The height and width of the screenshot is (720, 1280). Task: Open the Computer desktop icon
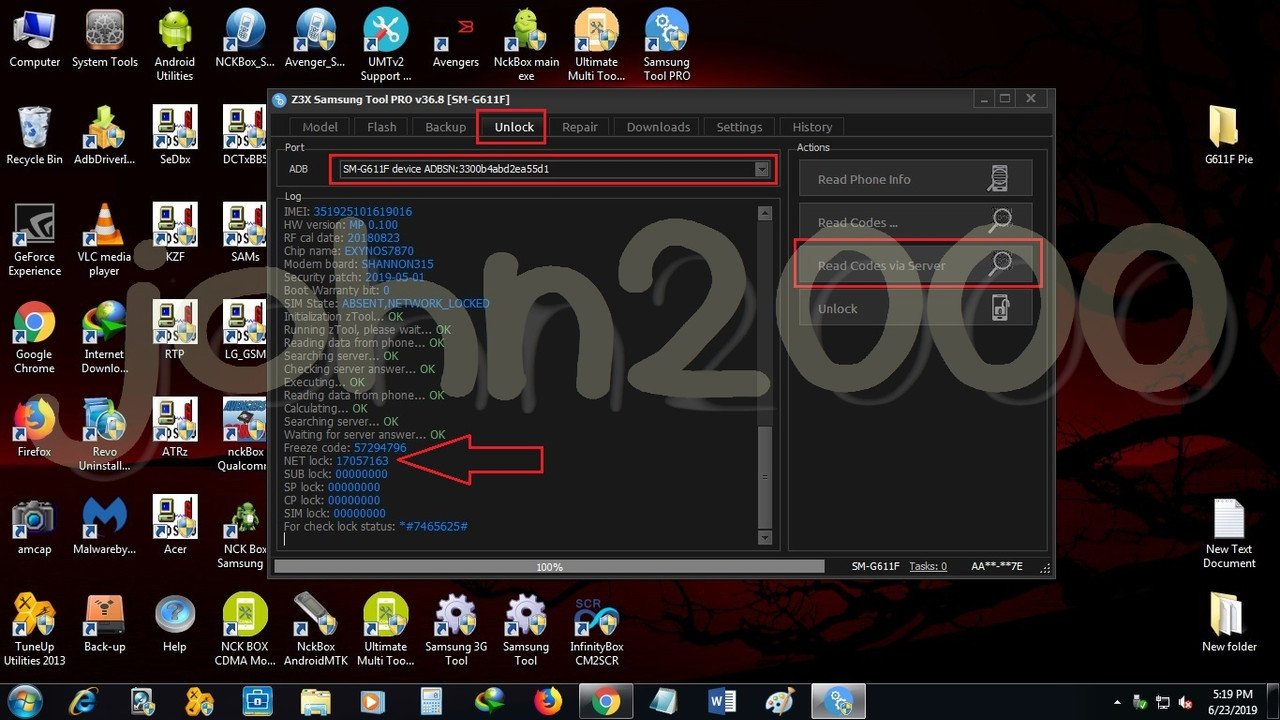click(35, 39)
